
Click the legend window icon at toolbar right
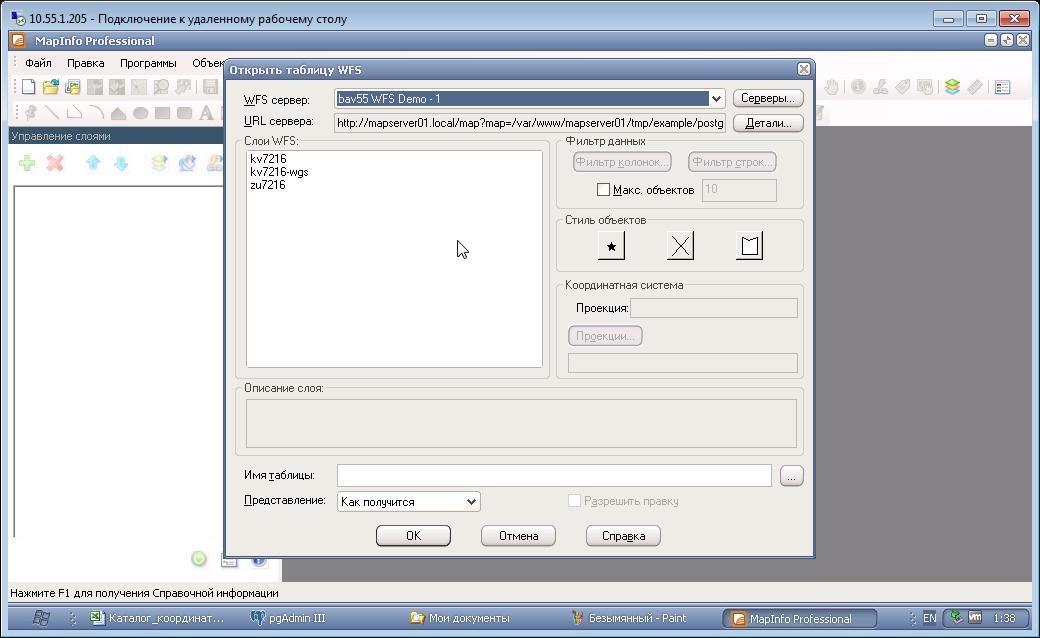pyautogui.click(x=1002, y=87)
